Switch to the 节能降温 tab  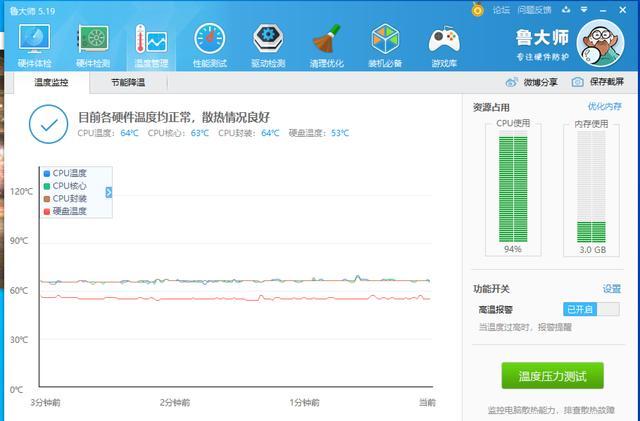coord(128,82)
